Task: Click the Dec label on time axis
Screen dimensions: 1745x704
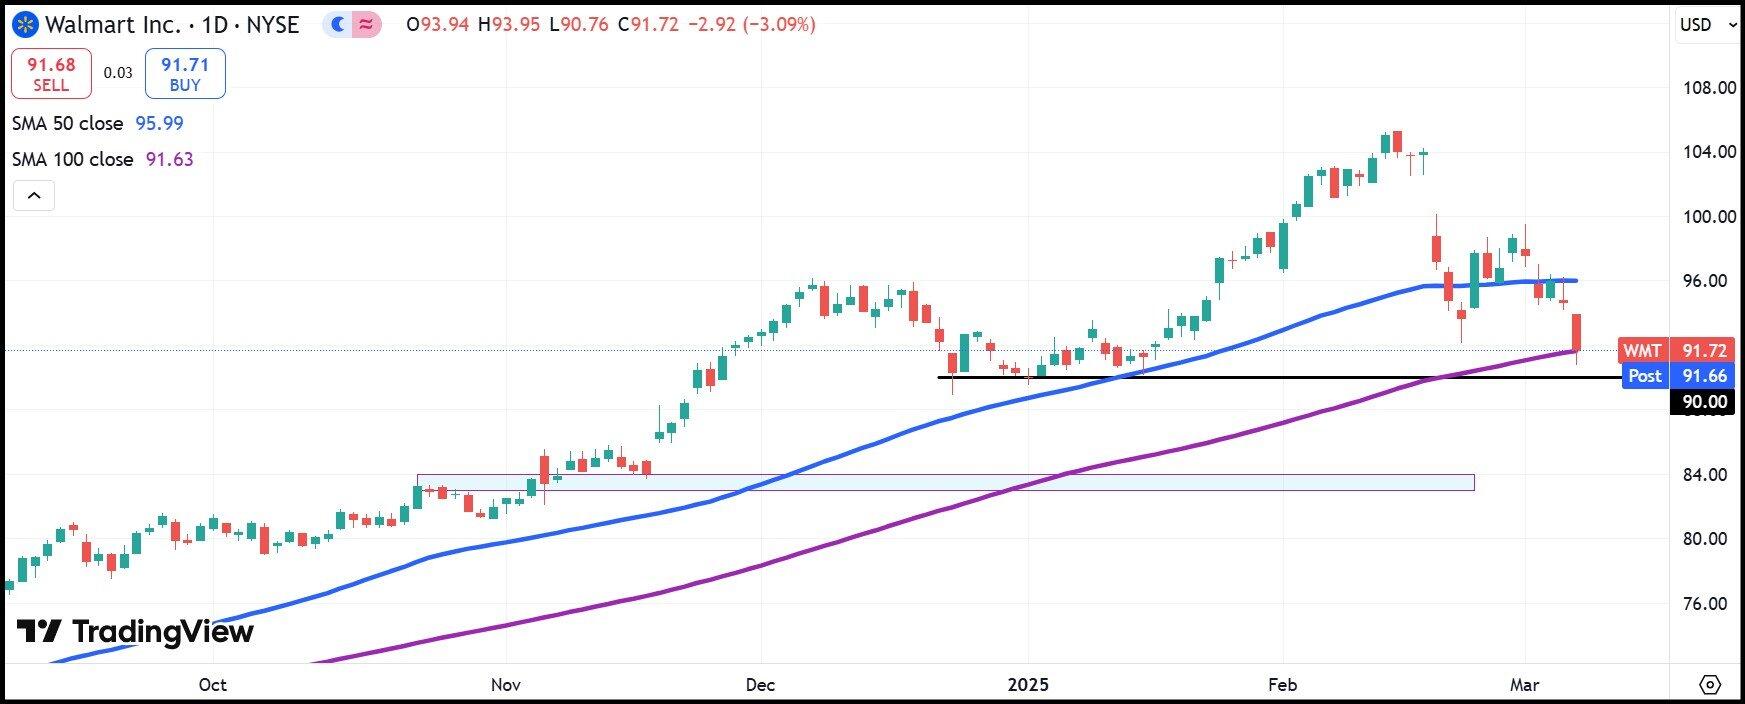Action: pos(760,685)
